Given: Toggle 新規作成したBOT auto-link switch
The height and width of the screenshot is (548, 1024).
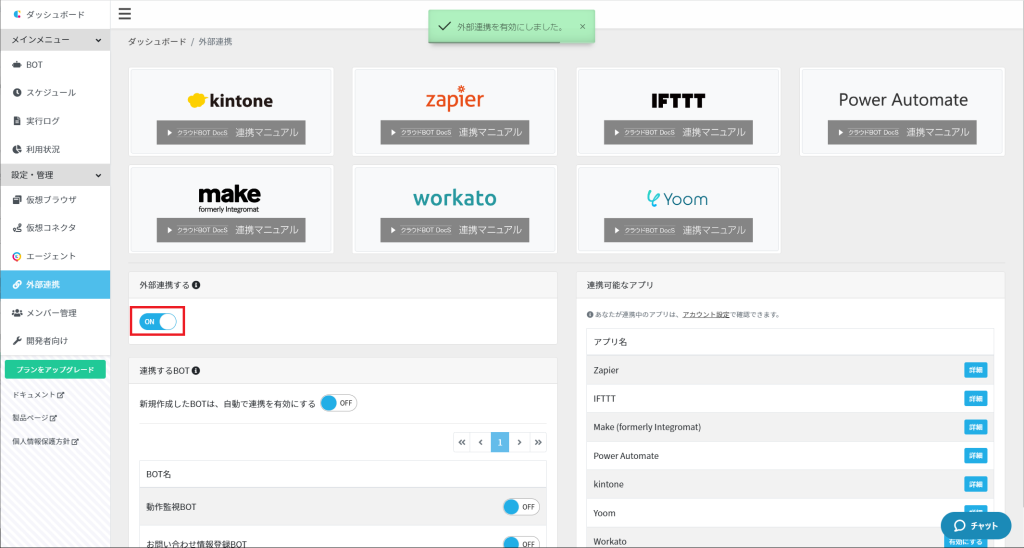Looking at the screenshot, I should coord(338,403).
